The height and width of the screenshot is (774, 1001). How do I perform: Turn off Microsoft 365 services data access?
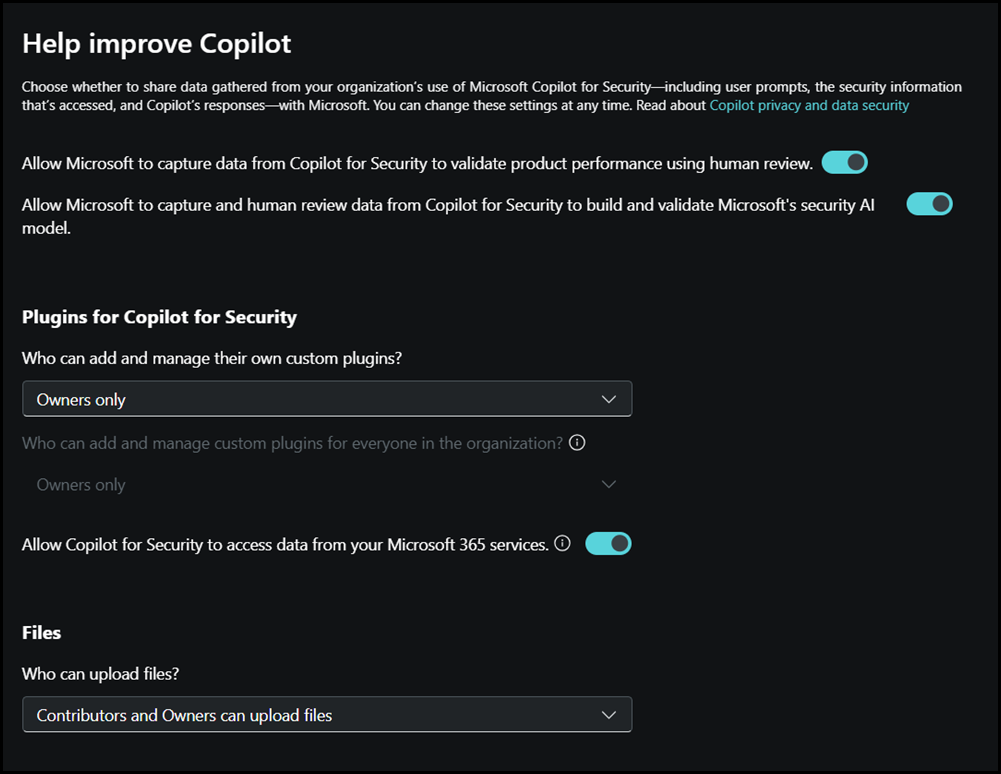coord(608,544)
